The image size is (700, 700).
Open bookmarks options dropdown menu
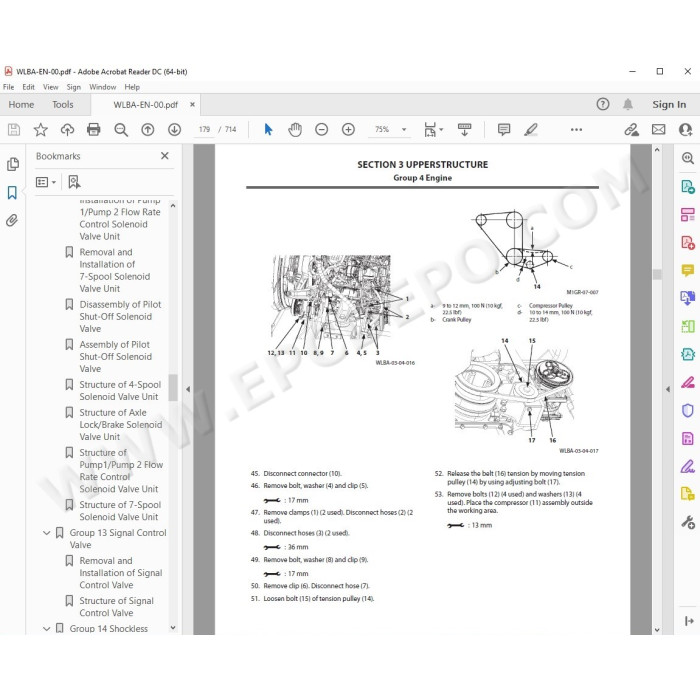(x=46, y=182)
